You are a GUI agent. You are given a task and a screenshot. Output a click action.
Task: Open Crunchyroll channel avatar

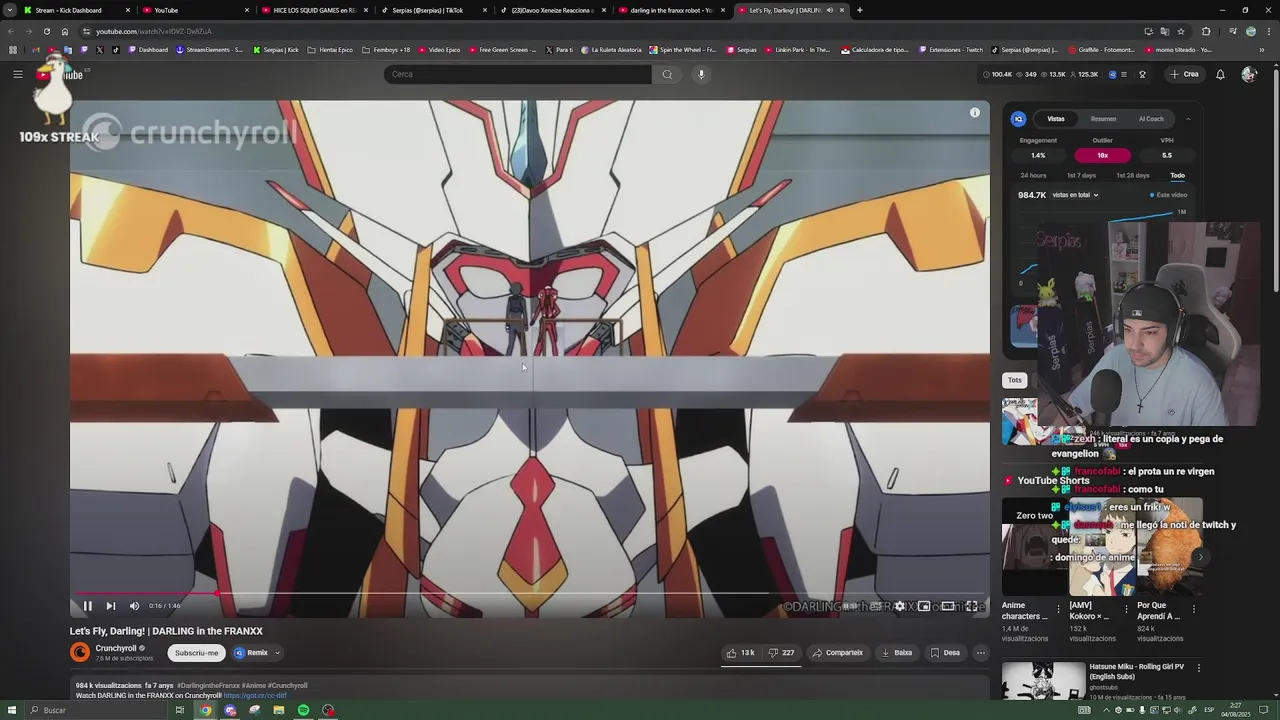coord(80,652)
